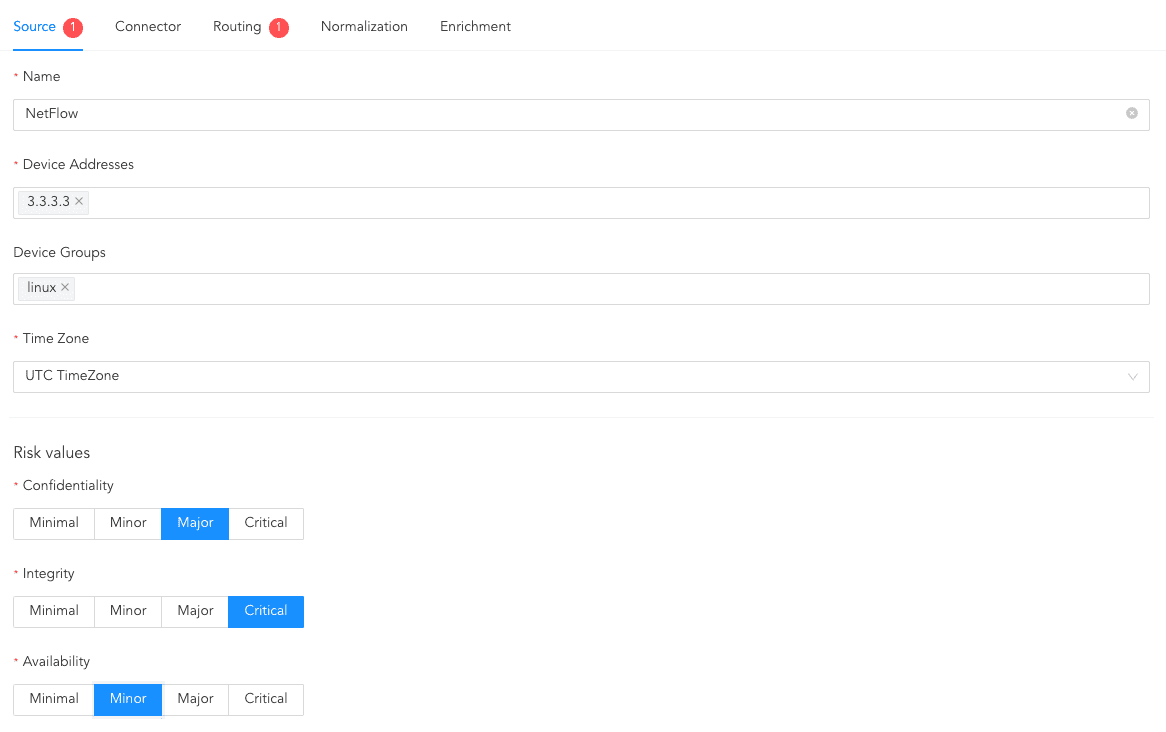The height and width of the screenshot is (732, 1166).
Task: Click the Source tab
Action: point(35,27)
